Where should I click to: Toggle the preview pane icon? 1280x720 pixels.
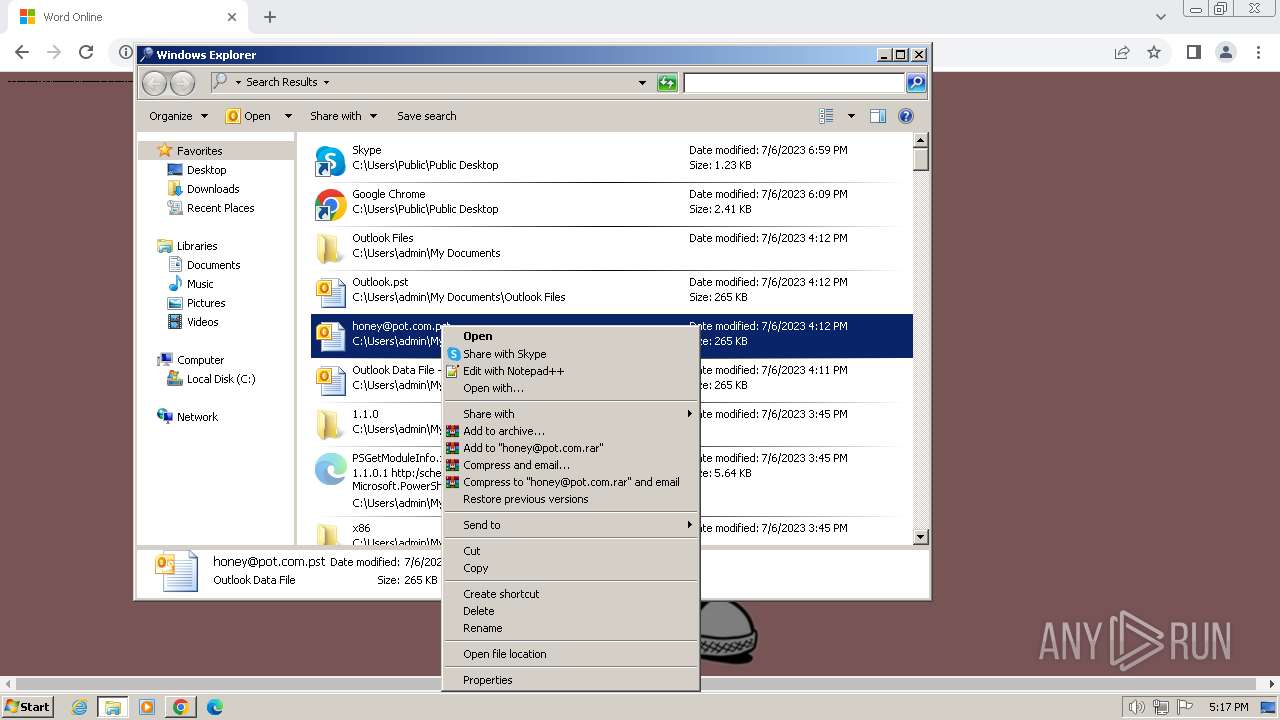[878, 116]
